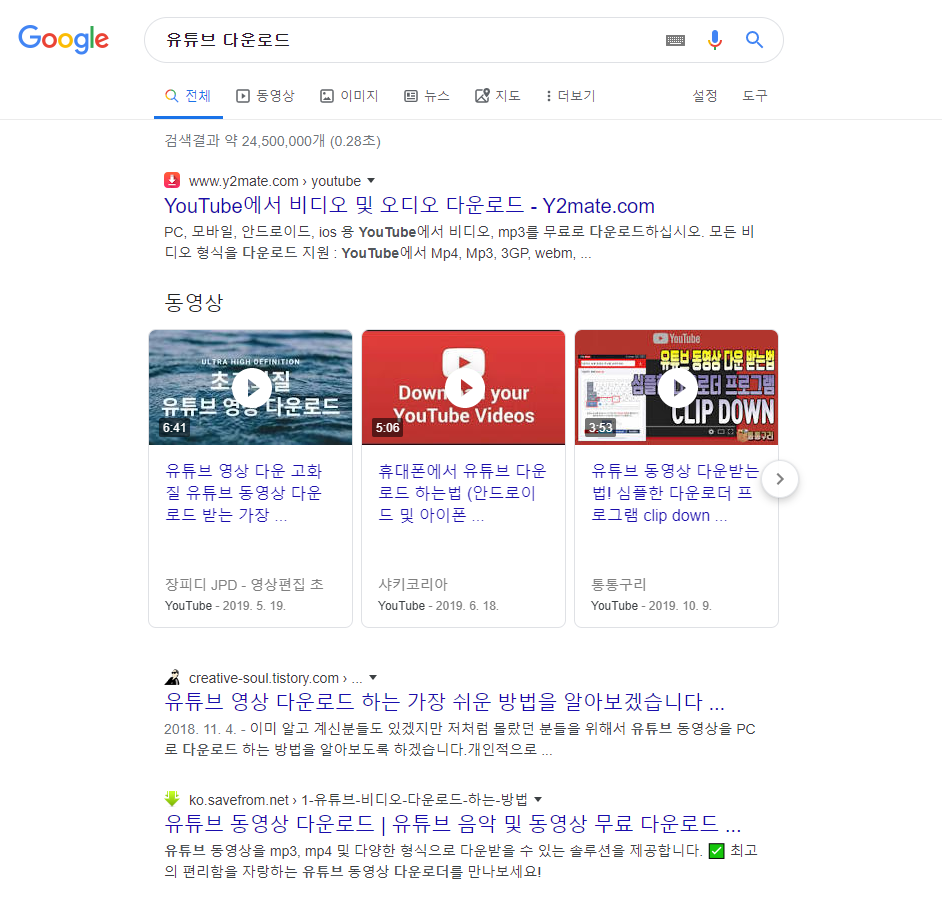Screen dimensions: 942x901
Task: Open the on-screen keyboard icon
Action: pyautogui.click(x=675, y=40)
